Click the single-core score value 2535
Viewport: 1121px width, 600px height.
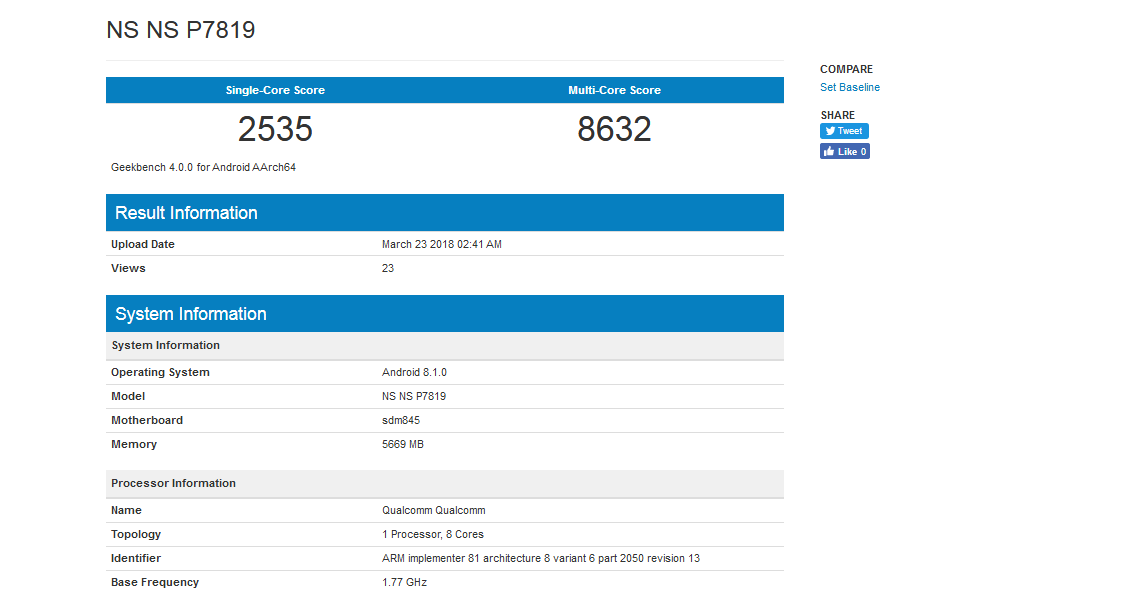pyautogui.click(x=275, y=129)
